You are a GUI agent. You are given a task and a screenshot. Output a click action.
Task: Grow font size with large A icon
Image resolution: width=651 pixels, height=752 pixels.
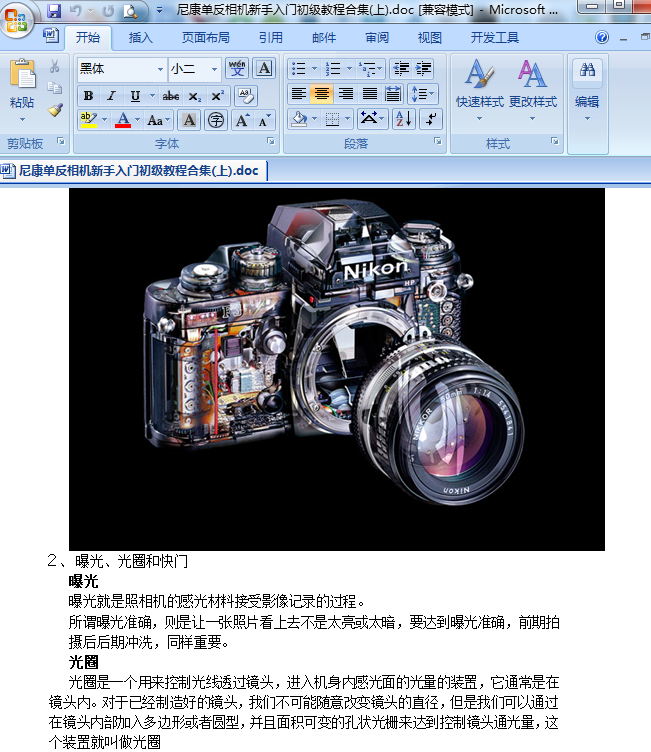point(242,120)
